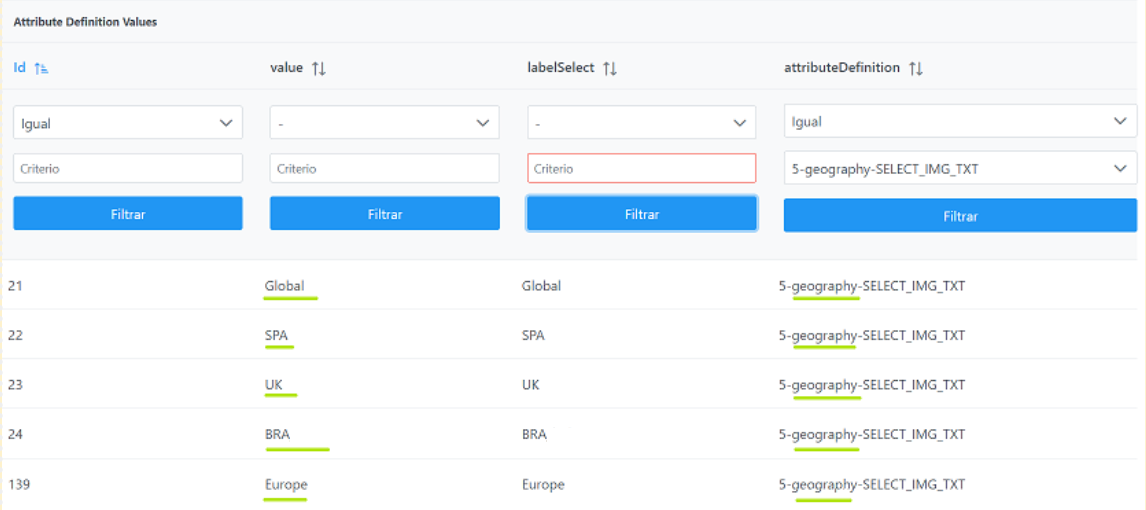Viewport: 1146px width, 510px height.
Task: Apply filter with labelSelect Filtrar button
Action: coord(641,214)
